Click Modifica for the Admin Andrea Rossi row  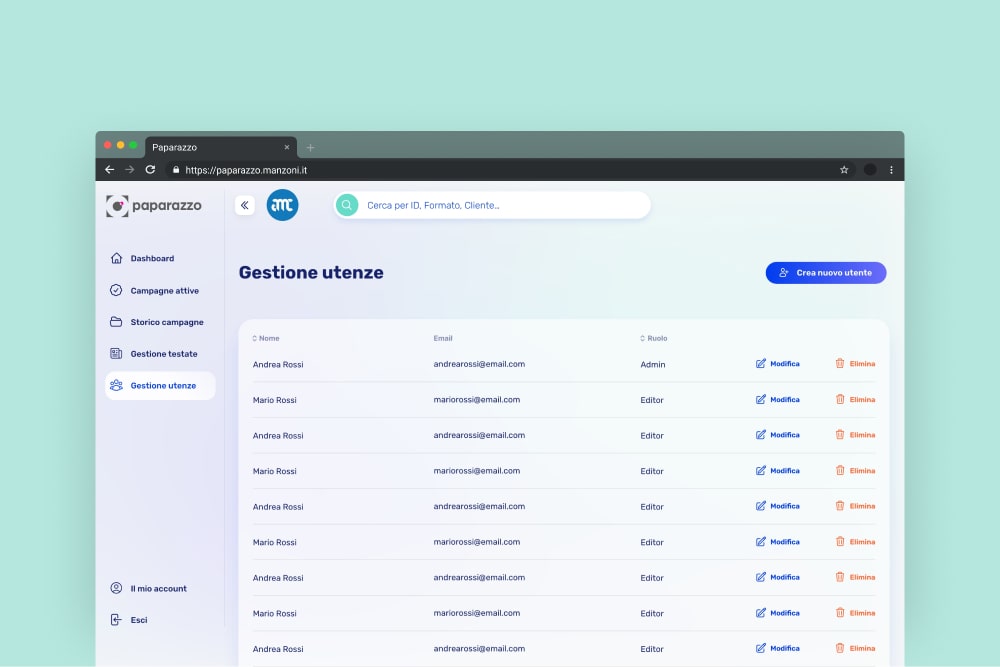pos(777,364)
